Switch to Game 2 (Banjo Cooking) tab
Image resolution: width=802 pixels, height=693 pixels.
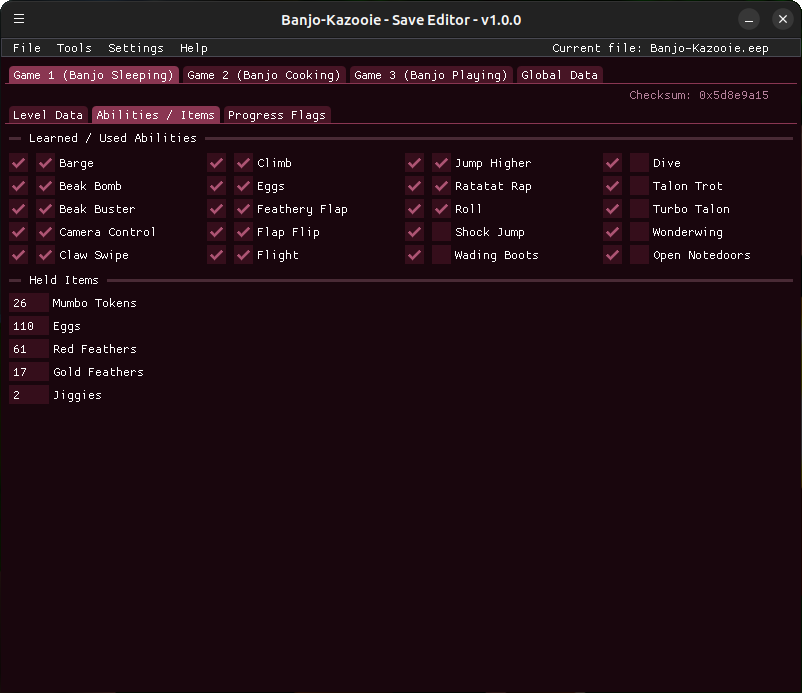pyautogui.click(x=264, y=75)
